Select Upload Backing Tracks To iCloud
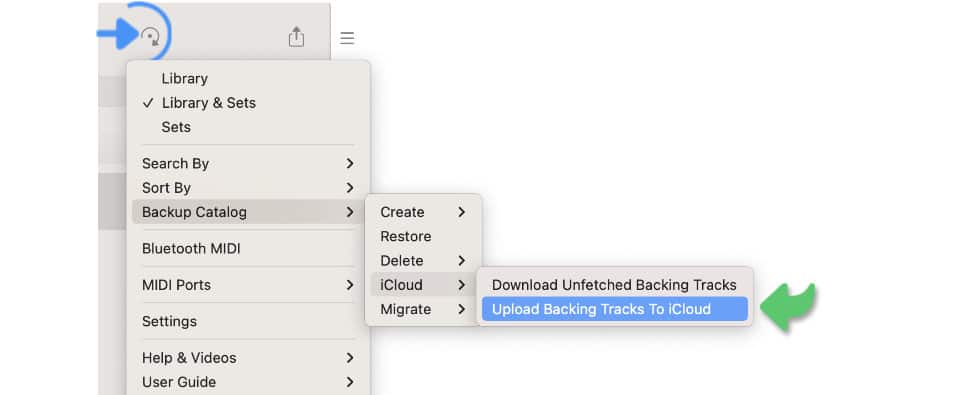The width and height of the screenshot is (963, 395). click(614, 309)
